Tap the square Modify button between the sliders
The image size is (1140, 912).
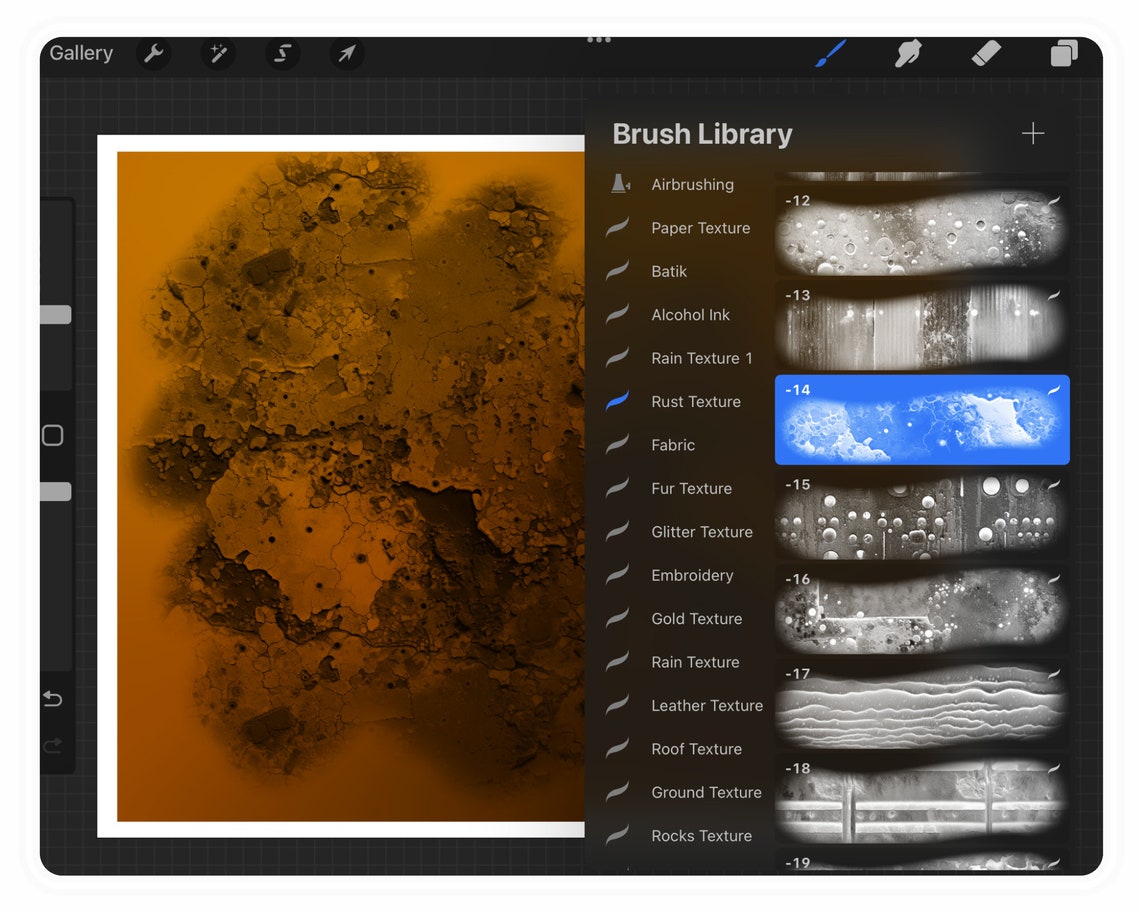click(54, 435)
